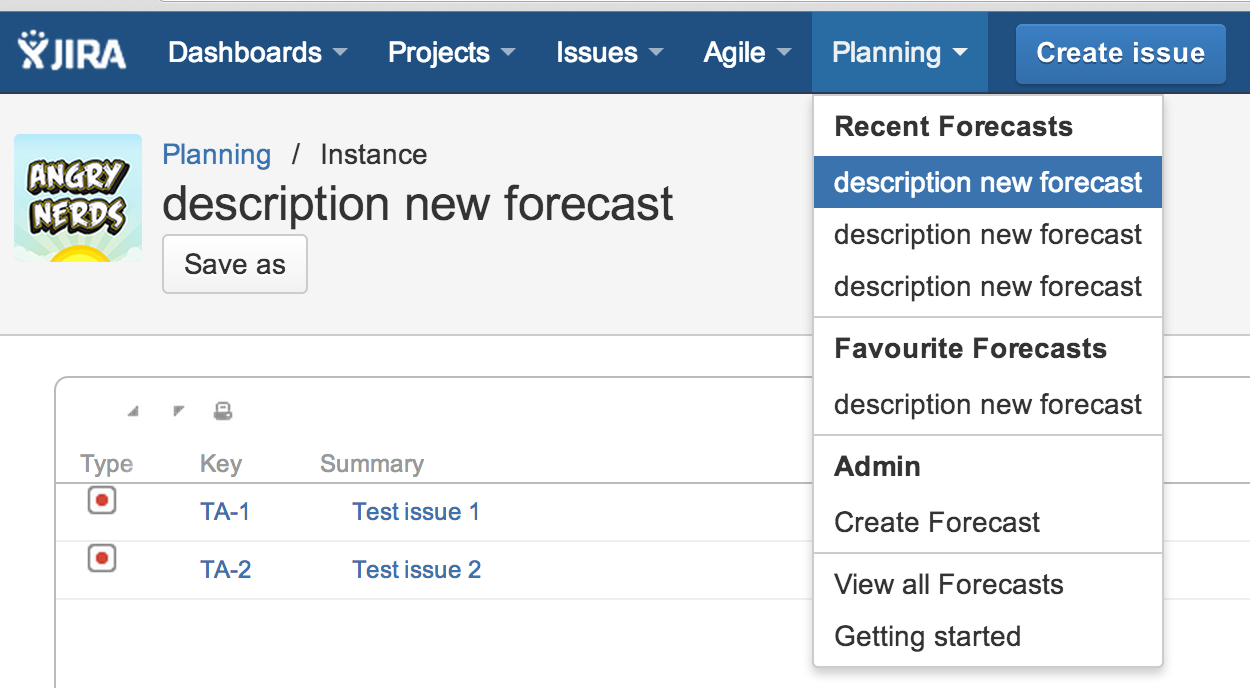Click the bug type icon for TA-1

[102, 500]
